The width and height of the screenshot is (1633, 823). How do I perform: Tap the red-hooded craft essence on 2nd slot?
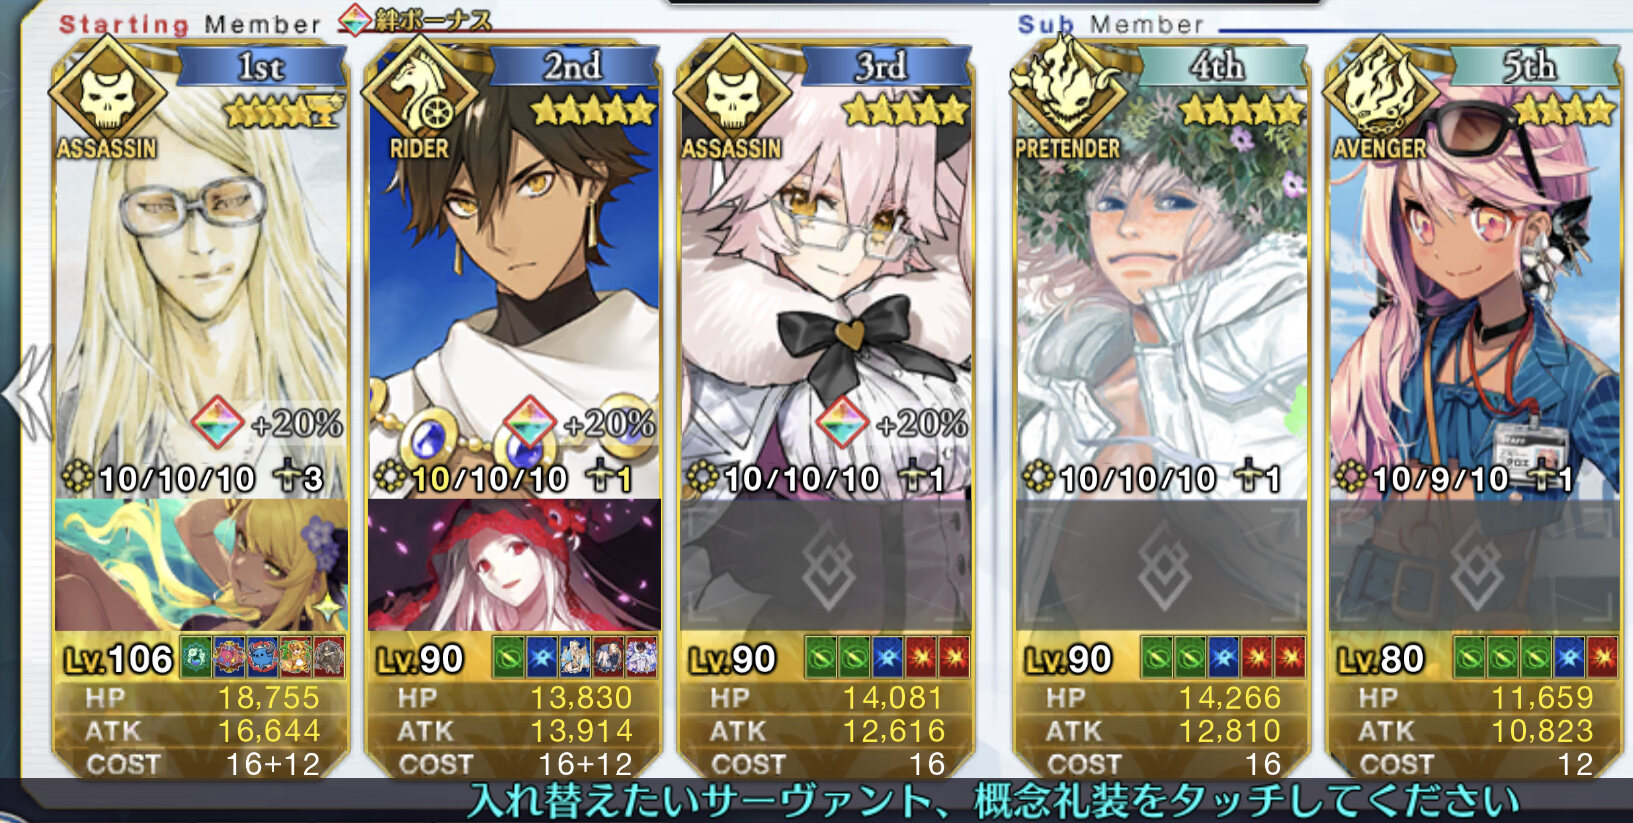click(514, 565)
